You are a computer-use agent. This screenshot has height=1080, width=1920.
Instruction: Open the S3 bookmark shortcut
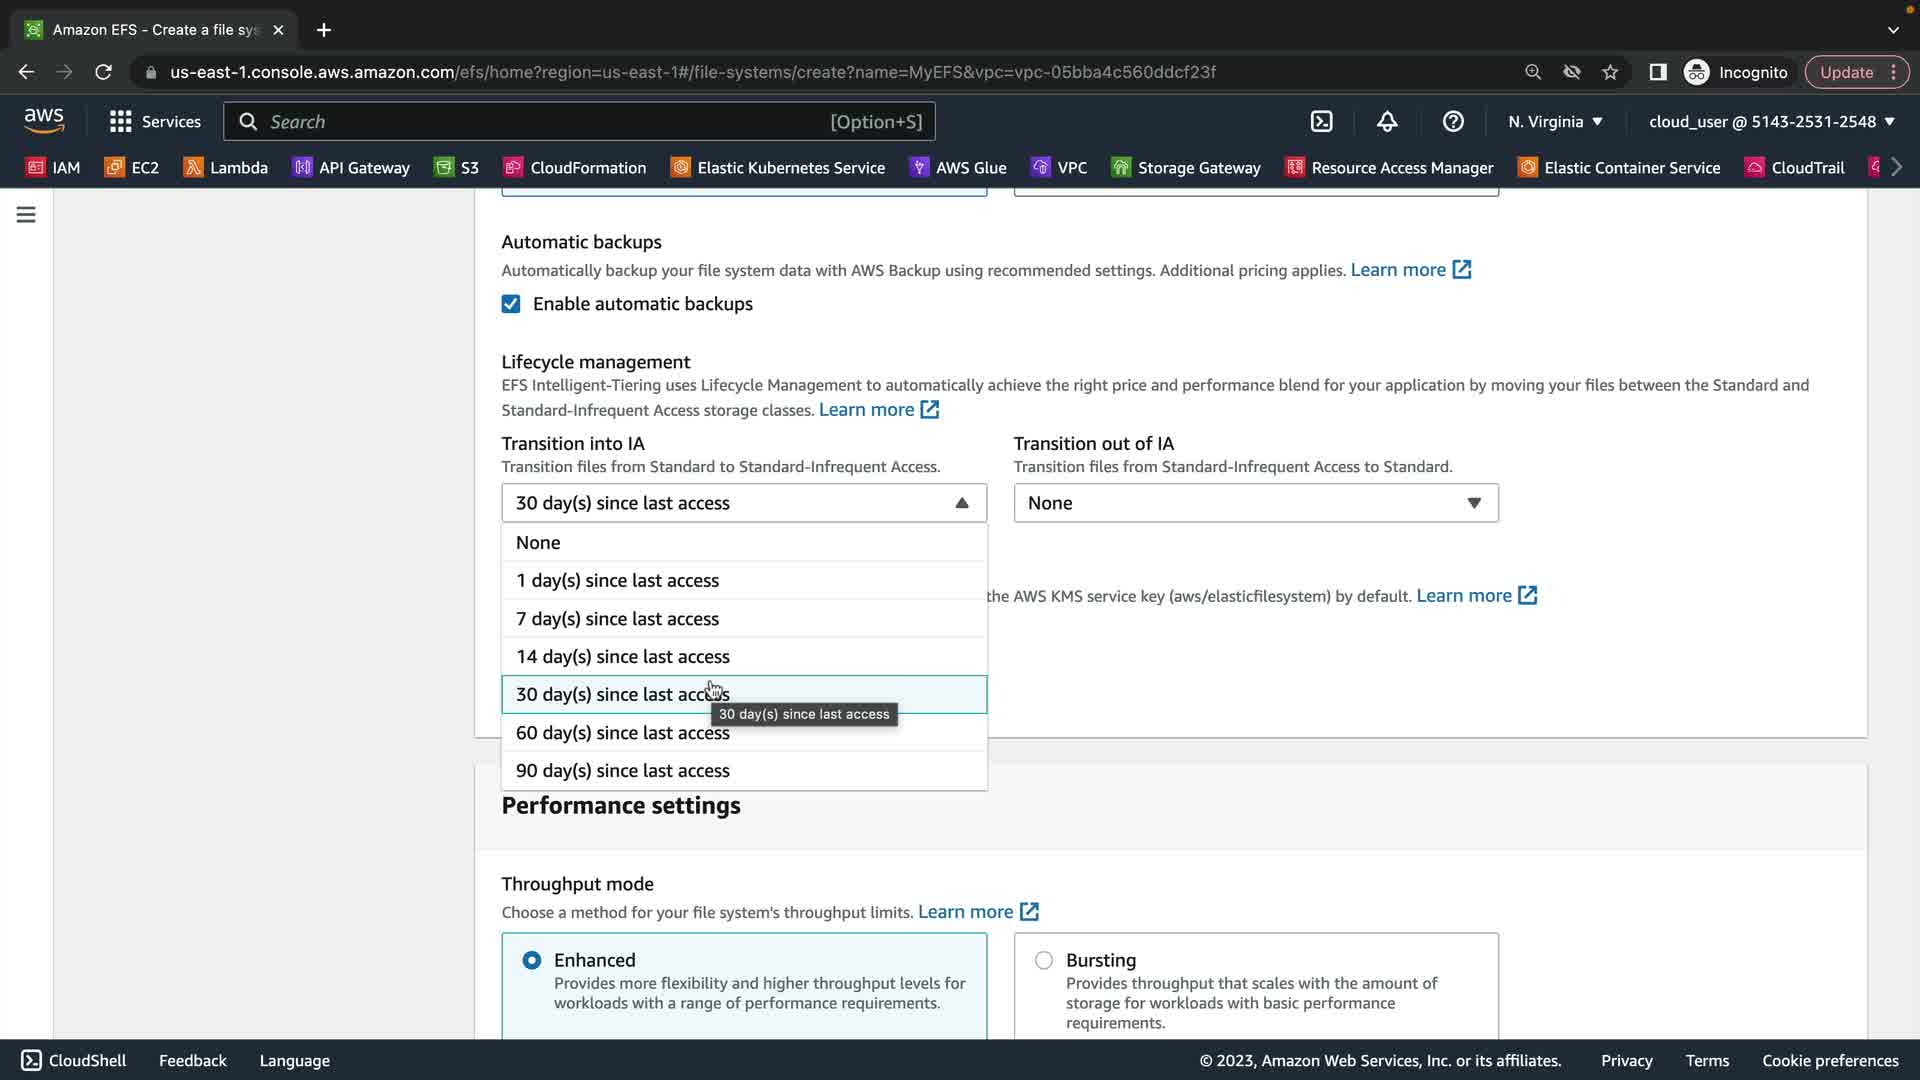coord(456,167)
